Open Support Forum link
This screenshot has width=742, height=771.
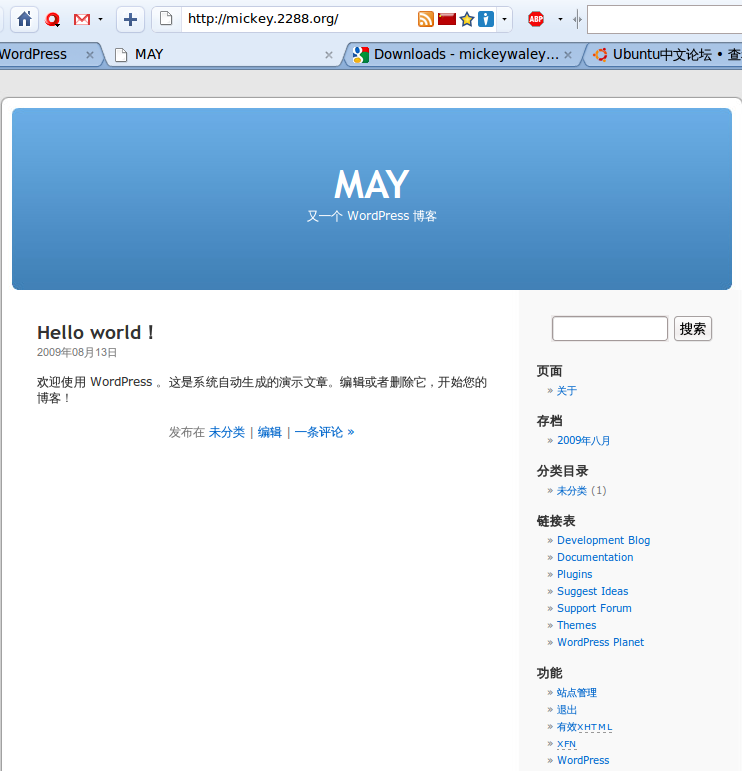click(594, 609)
